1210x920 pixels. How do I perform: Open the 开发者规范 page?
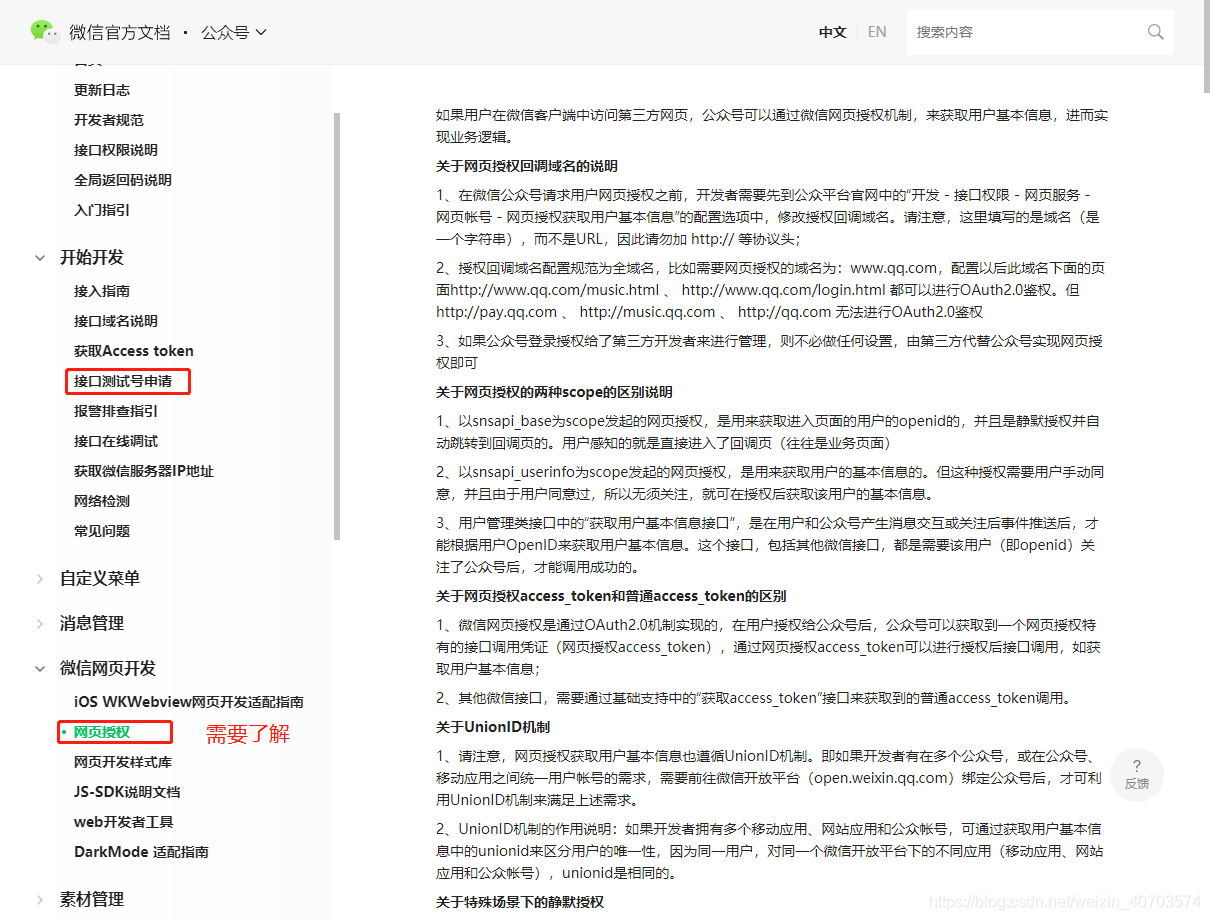tap(109, 120)
